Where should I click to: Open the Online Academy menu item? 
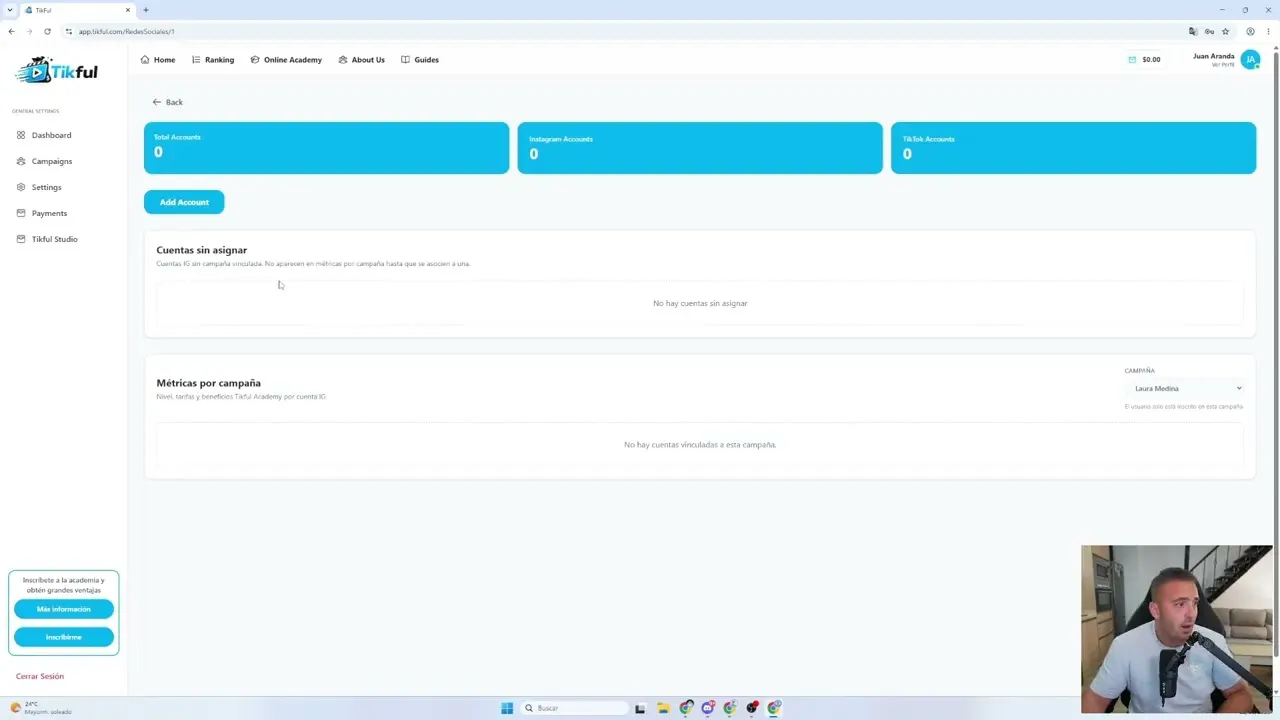(286, 60)
